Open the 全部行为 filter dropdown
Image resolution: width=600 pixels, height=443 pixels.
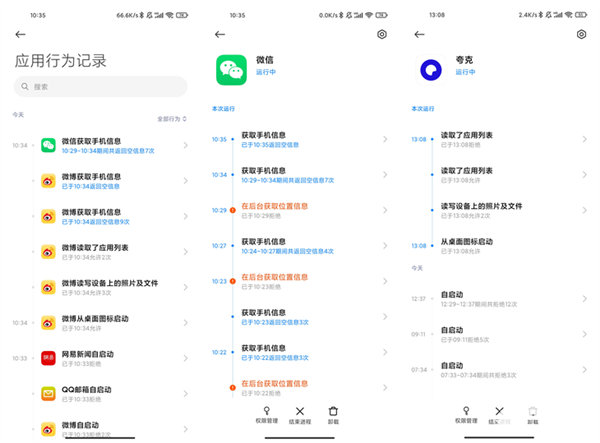pos(172,119)
